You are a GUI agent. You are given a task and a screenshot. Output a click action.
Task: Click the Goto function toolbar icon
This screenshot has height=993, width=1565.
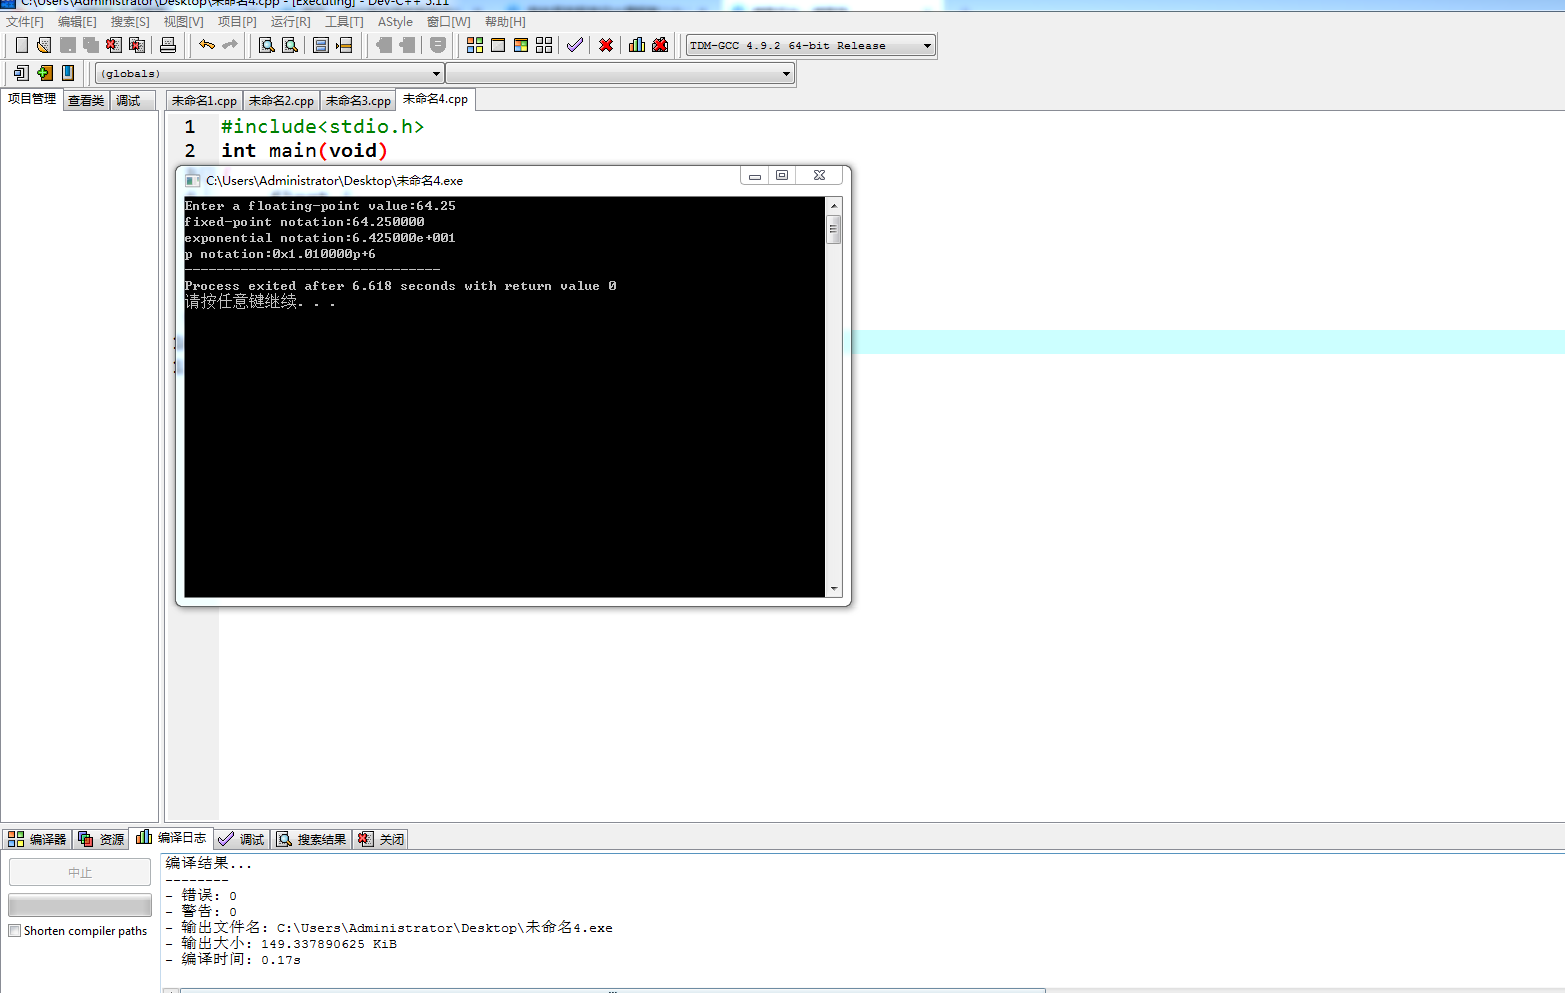[321, 45]
